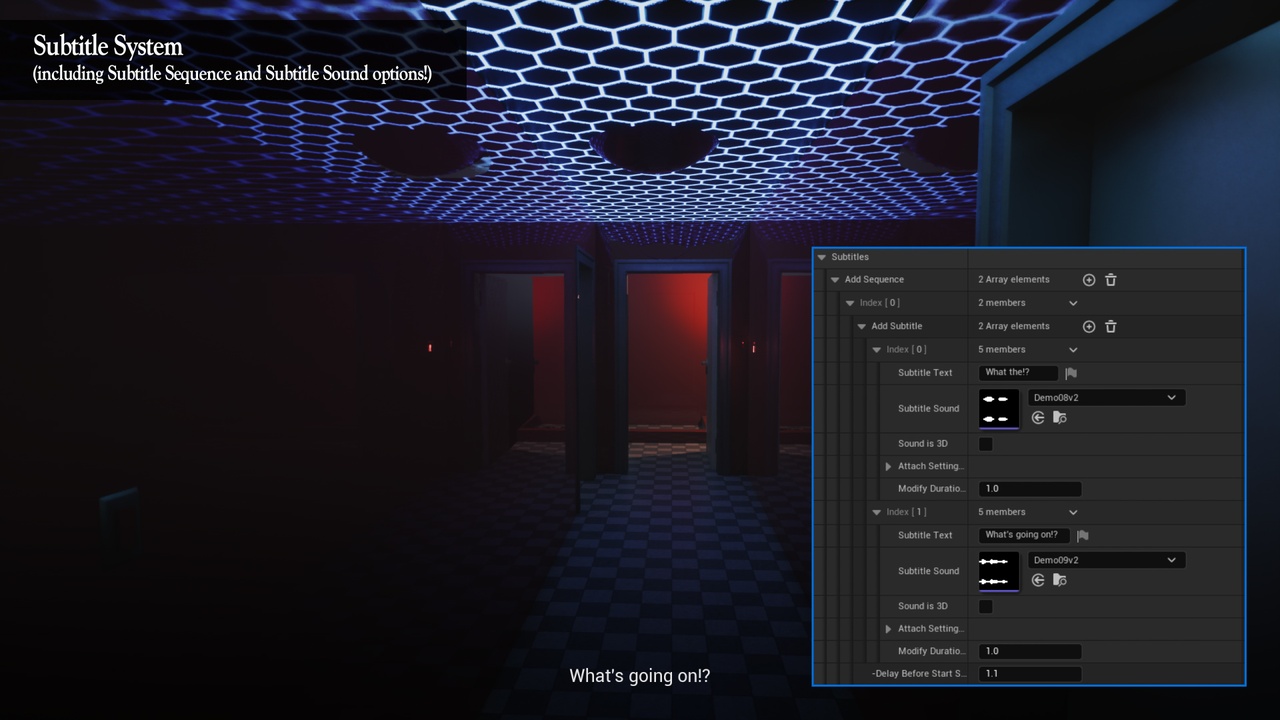Browse to Demo09v2 in Content Browser

pos(1060,580)
